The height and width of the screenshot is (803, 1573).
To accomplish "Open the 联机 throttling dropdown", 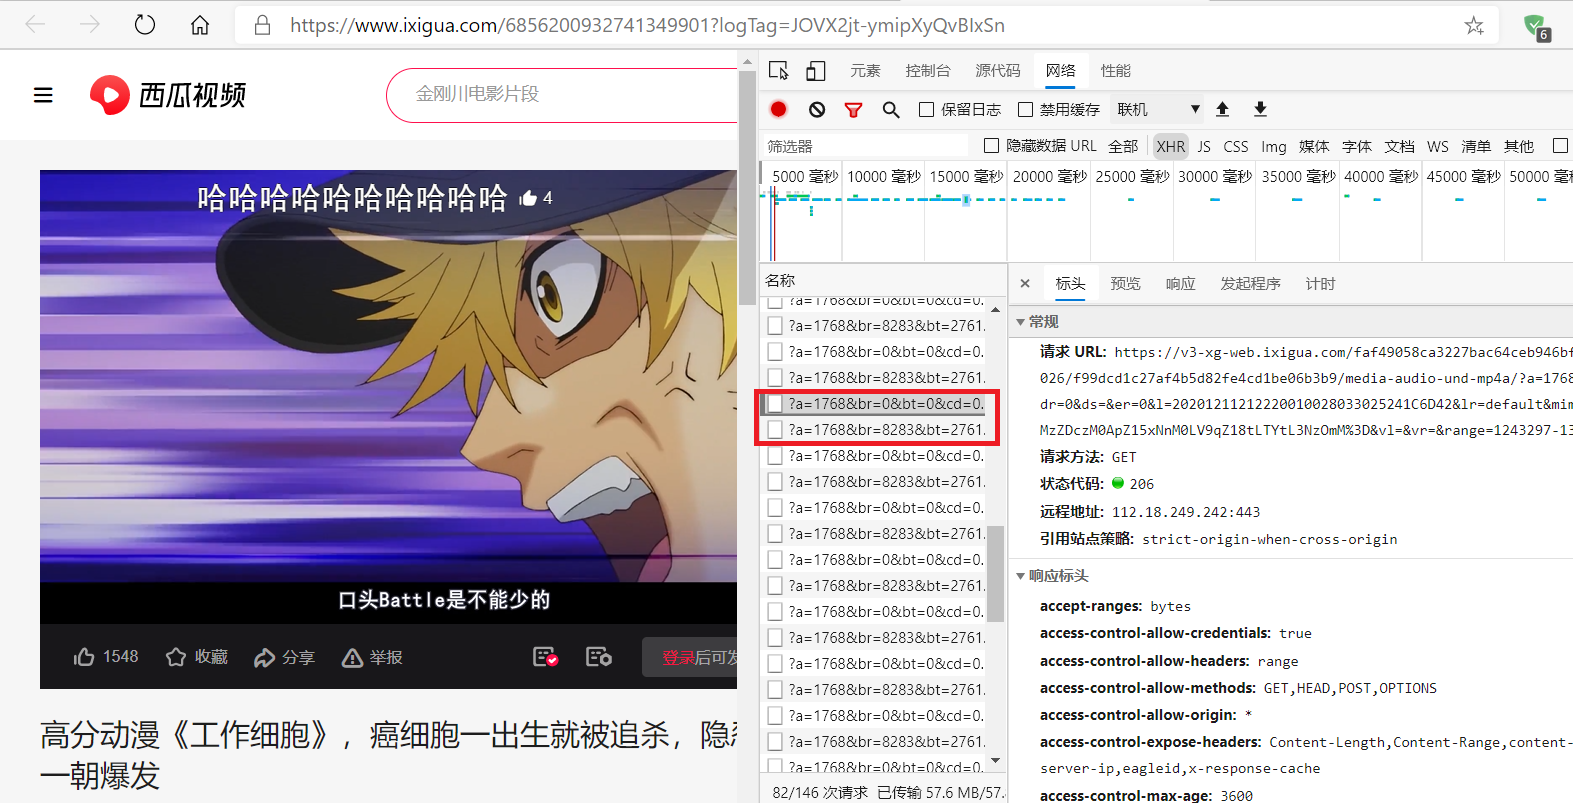I will 1157,109.
